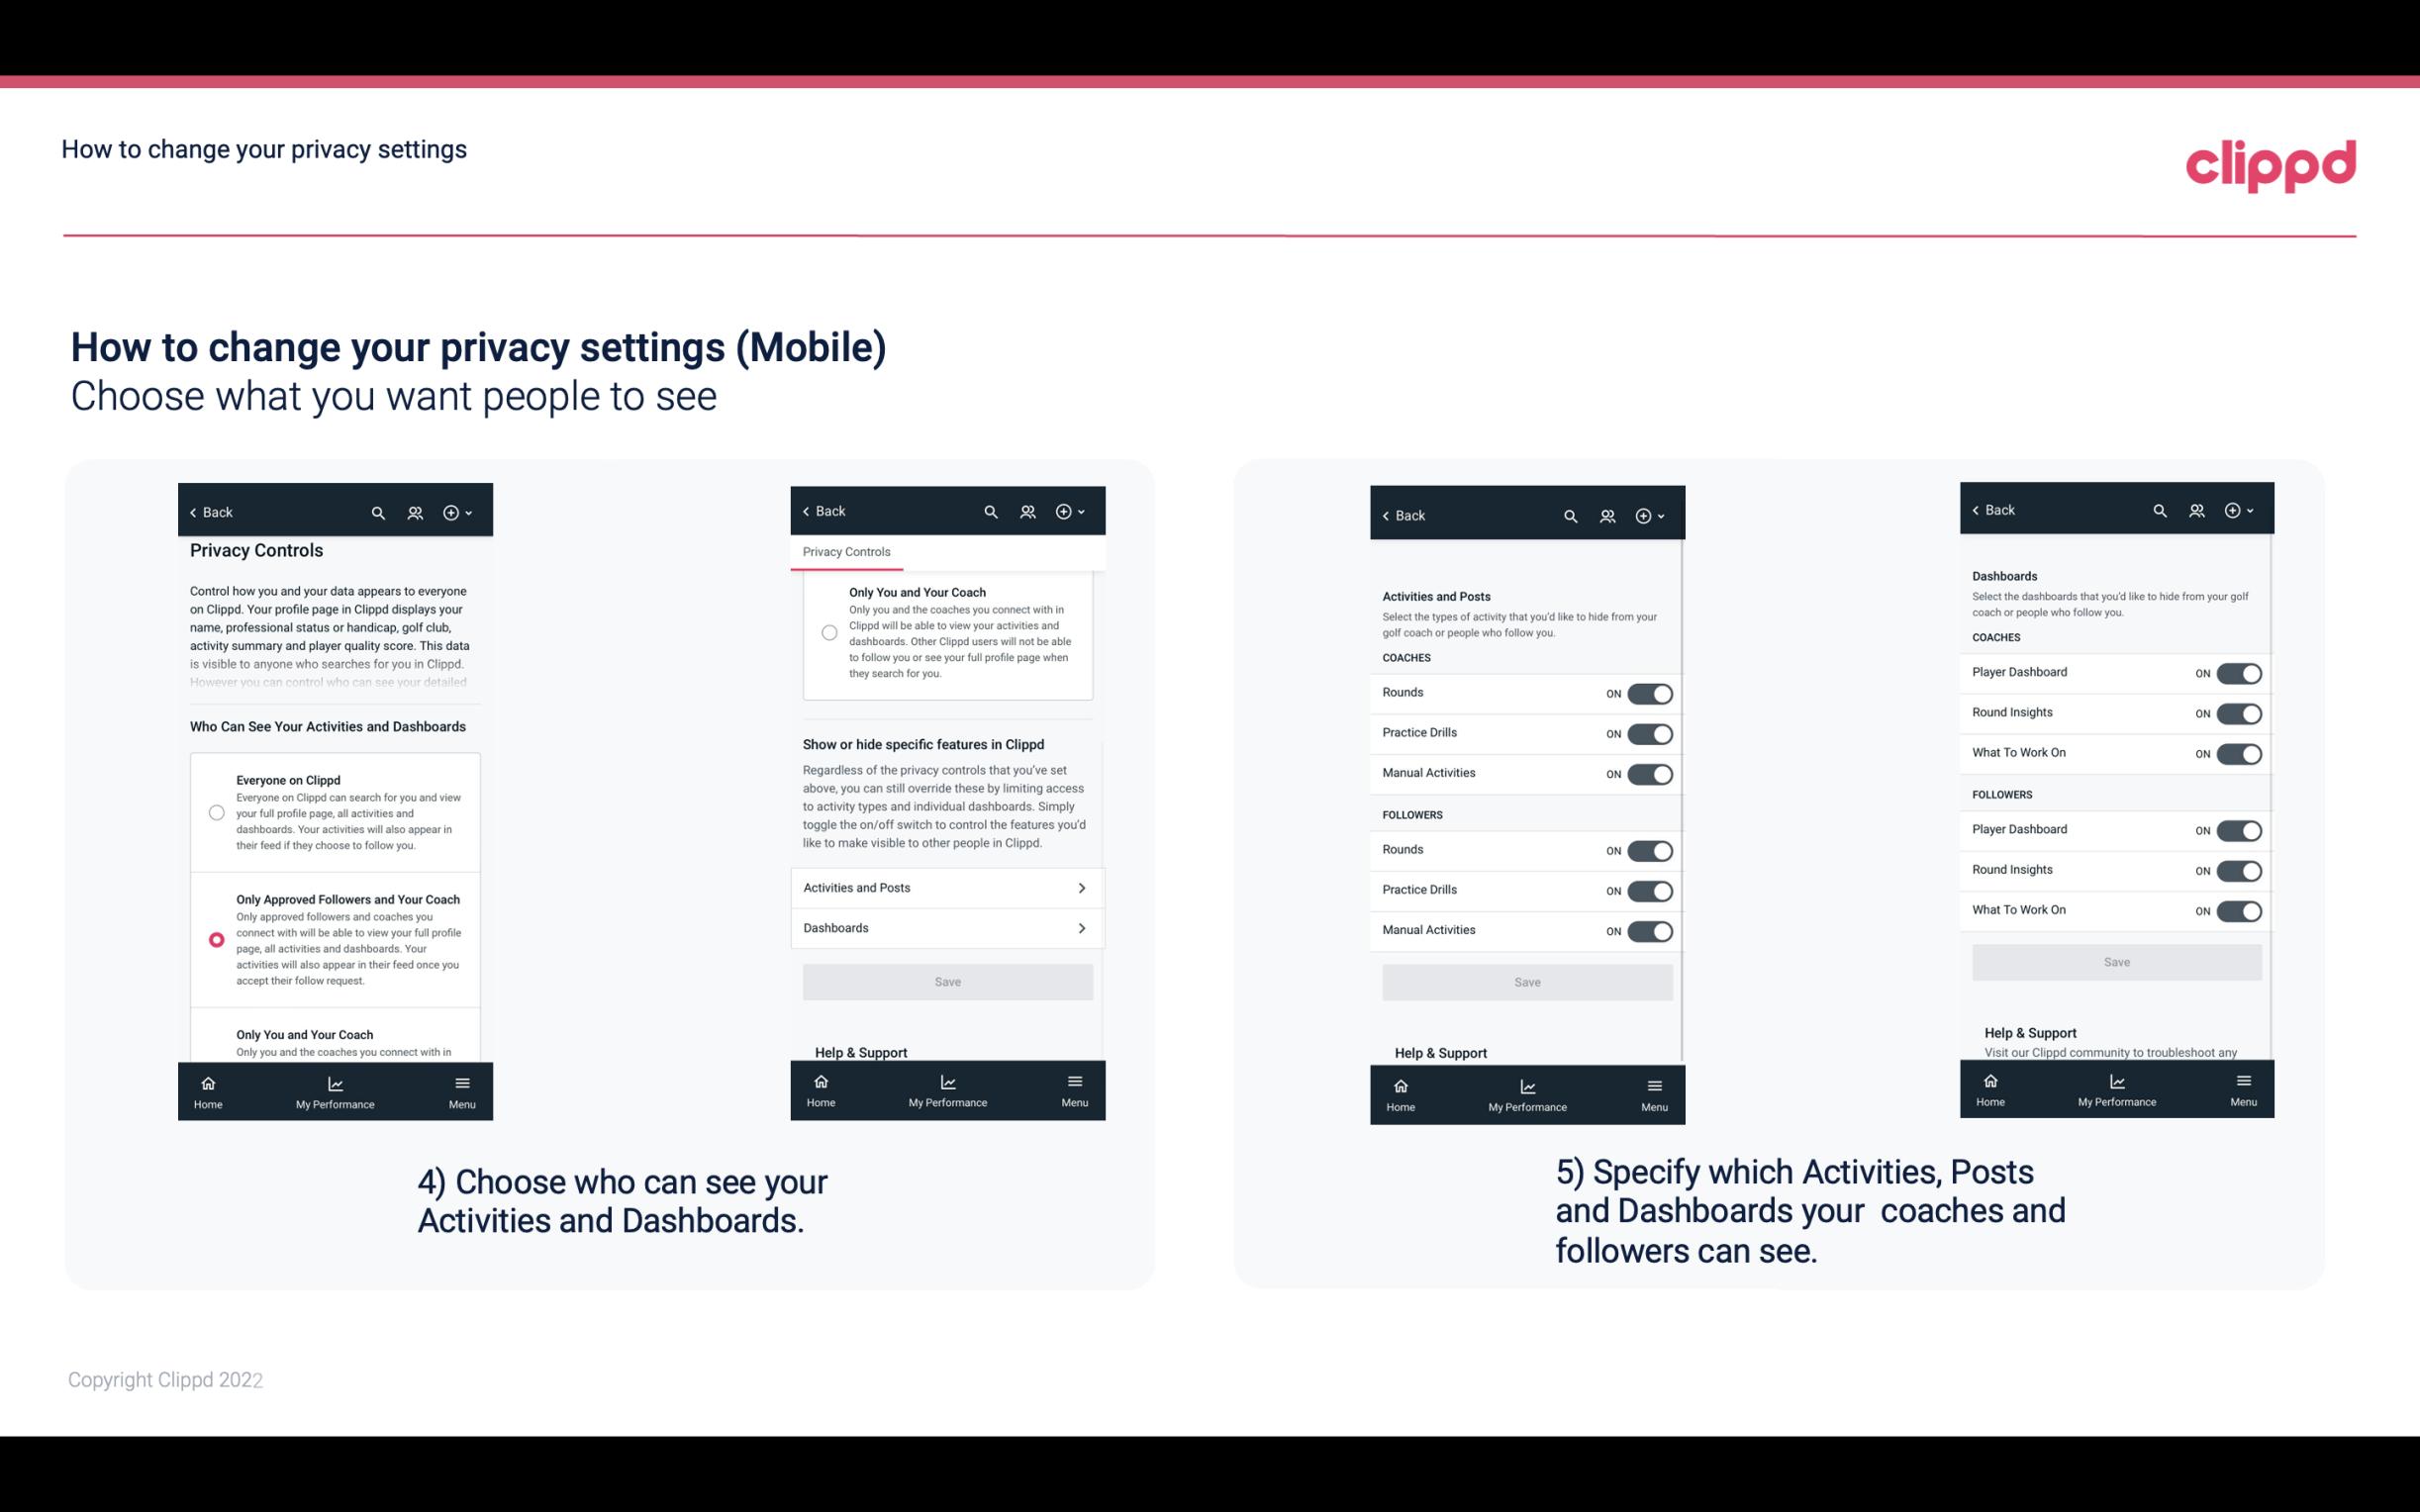The image size is (2420, 1512).
Task: Select Everyone on Clippd visibility option
Action: tap(216, 810)
